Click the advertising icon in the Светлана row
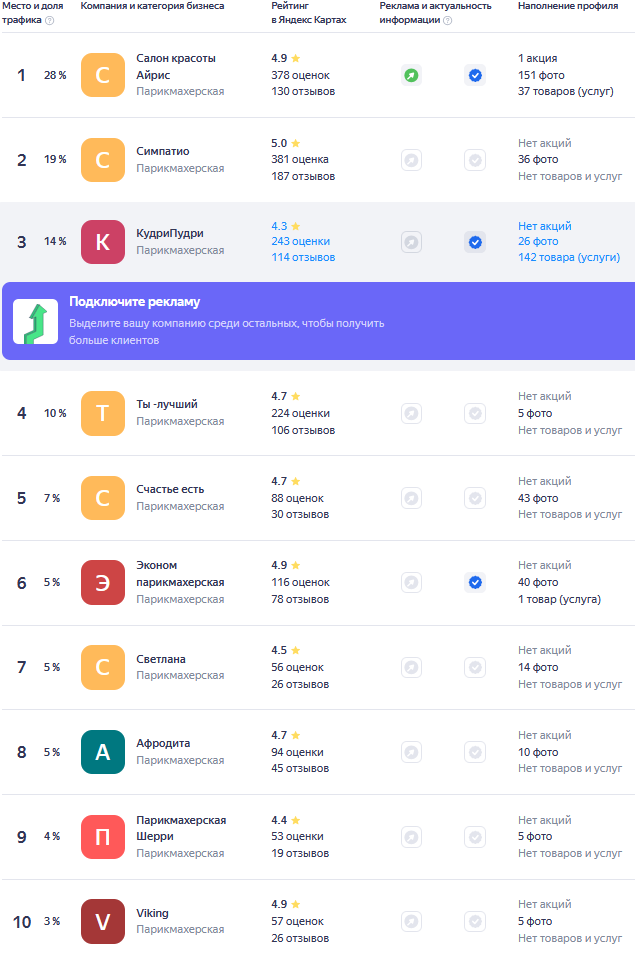 point(411,667)
